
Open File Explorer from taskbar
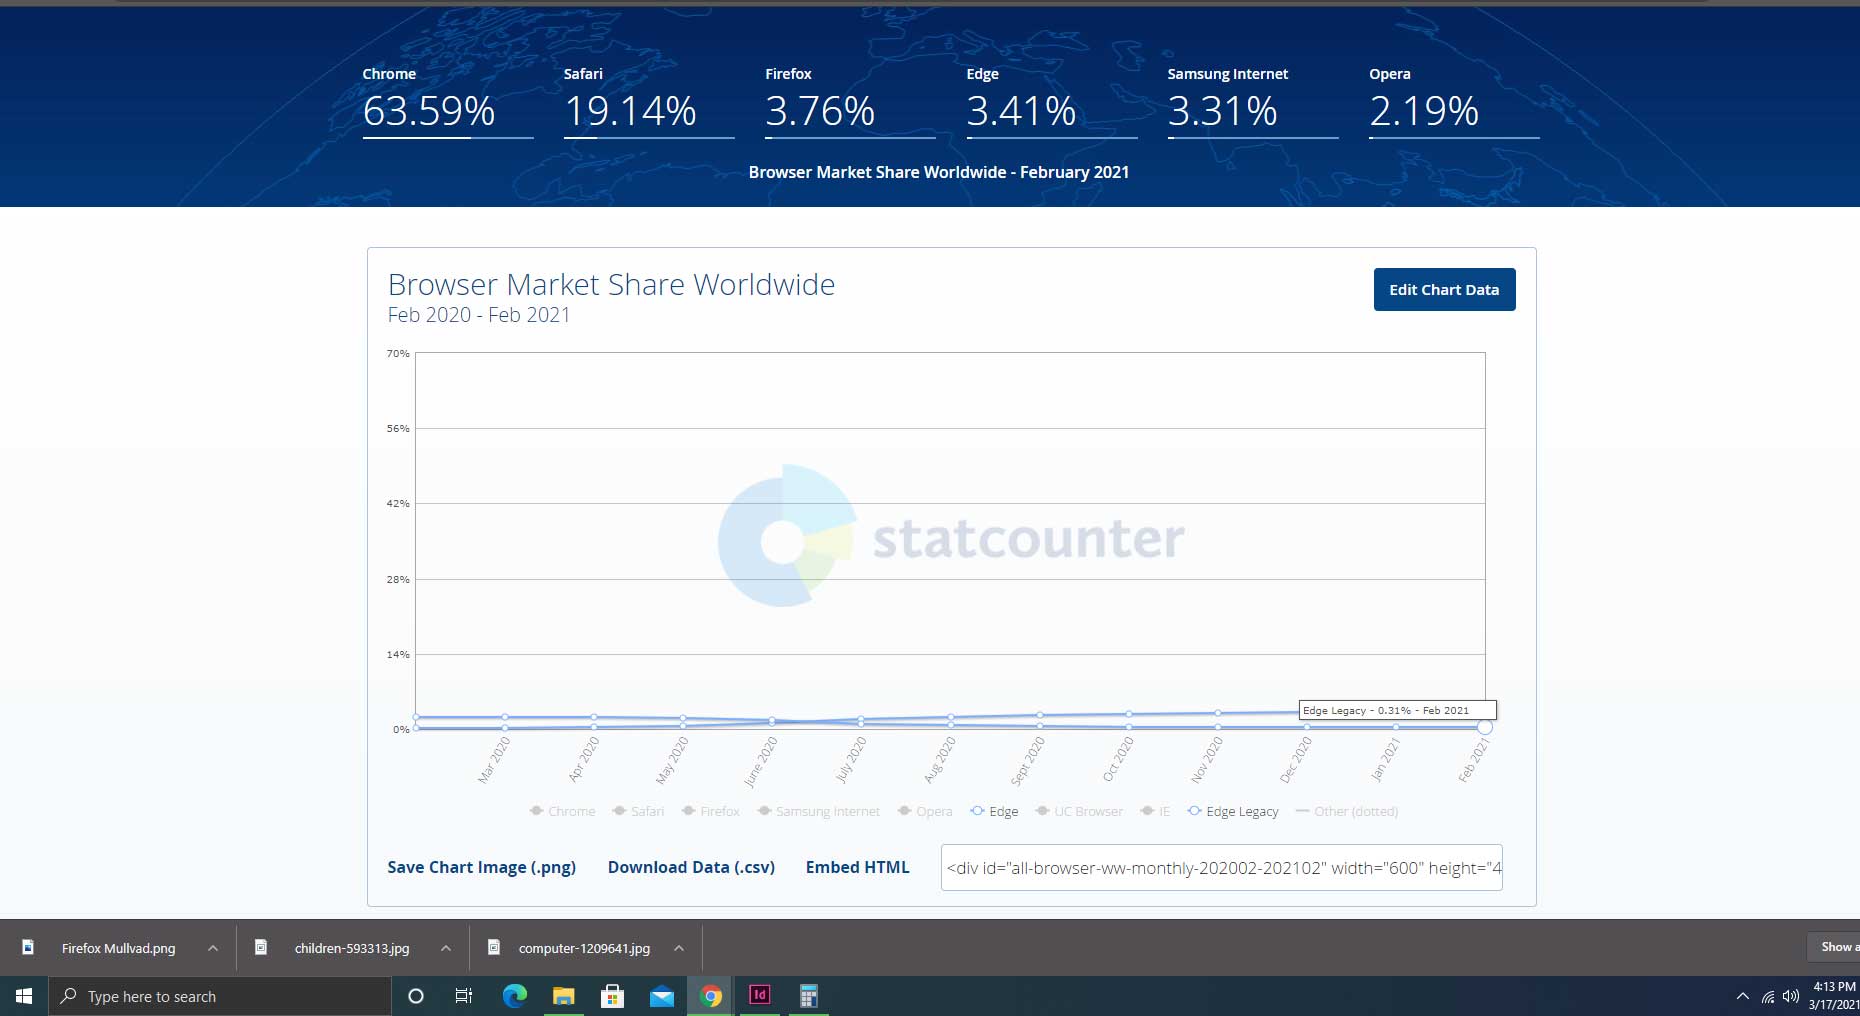coord(564,996)
